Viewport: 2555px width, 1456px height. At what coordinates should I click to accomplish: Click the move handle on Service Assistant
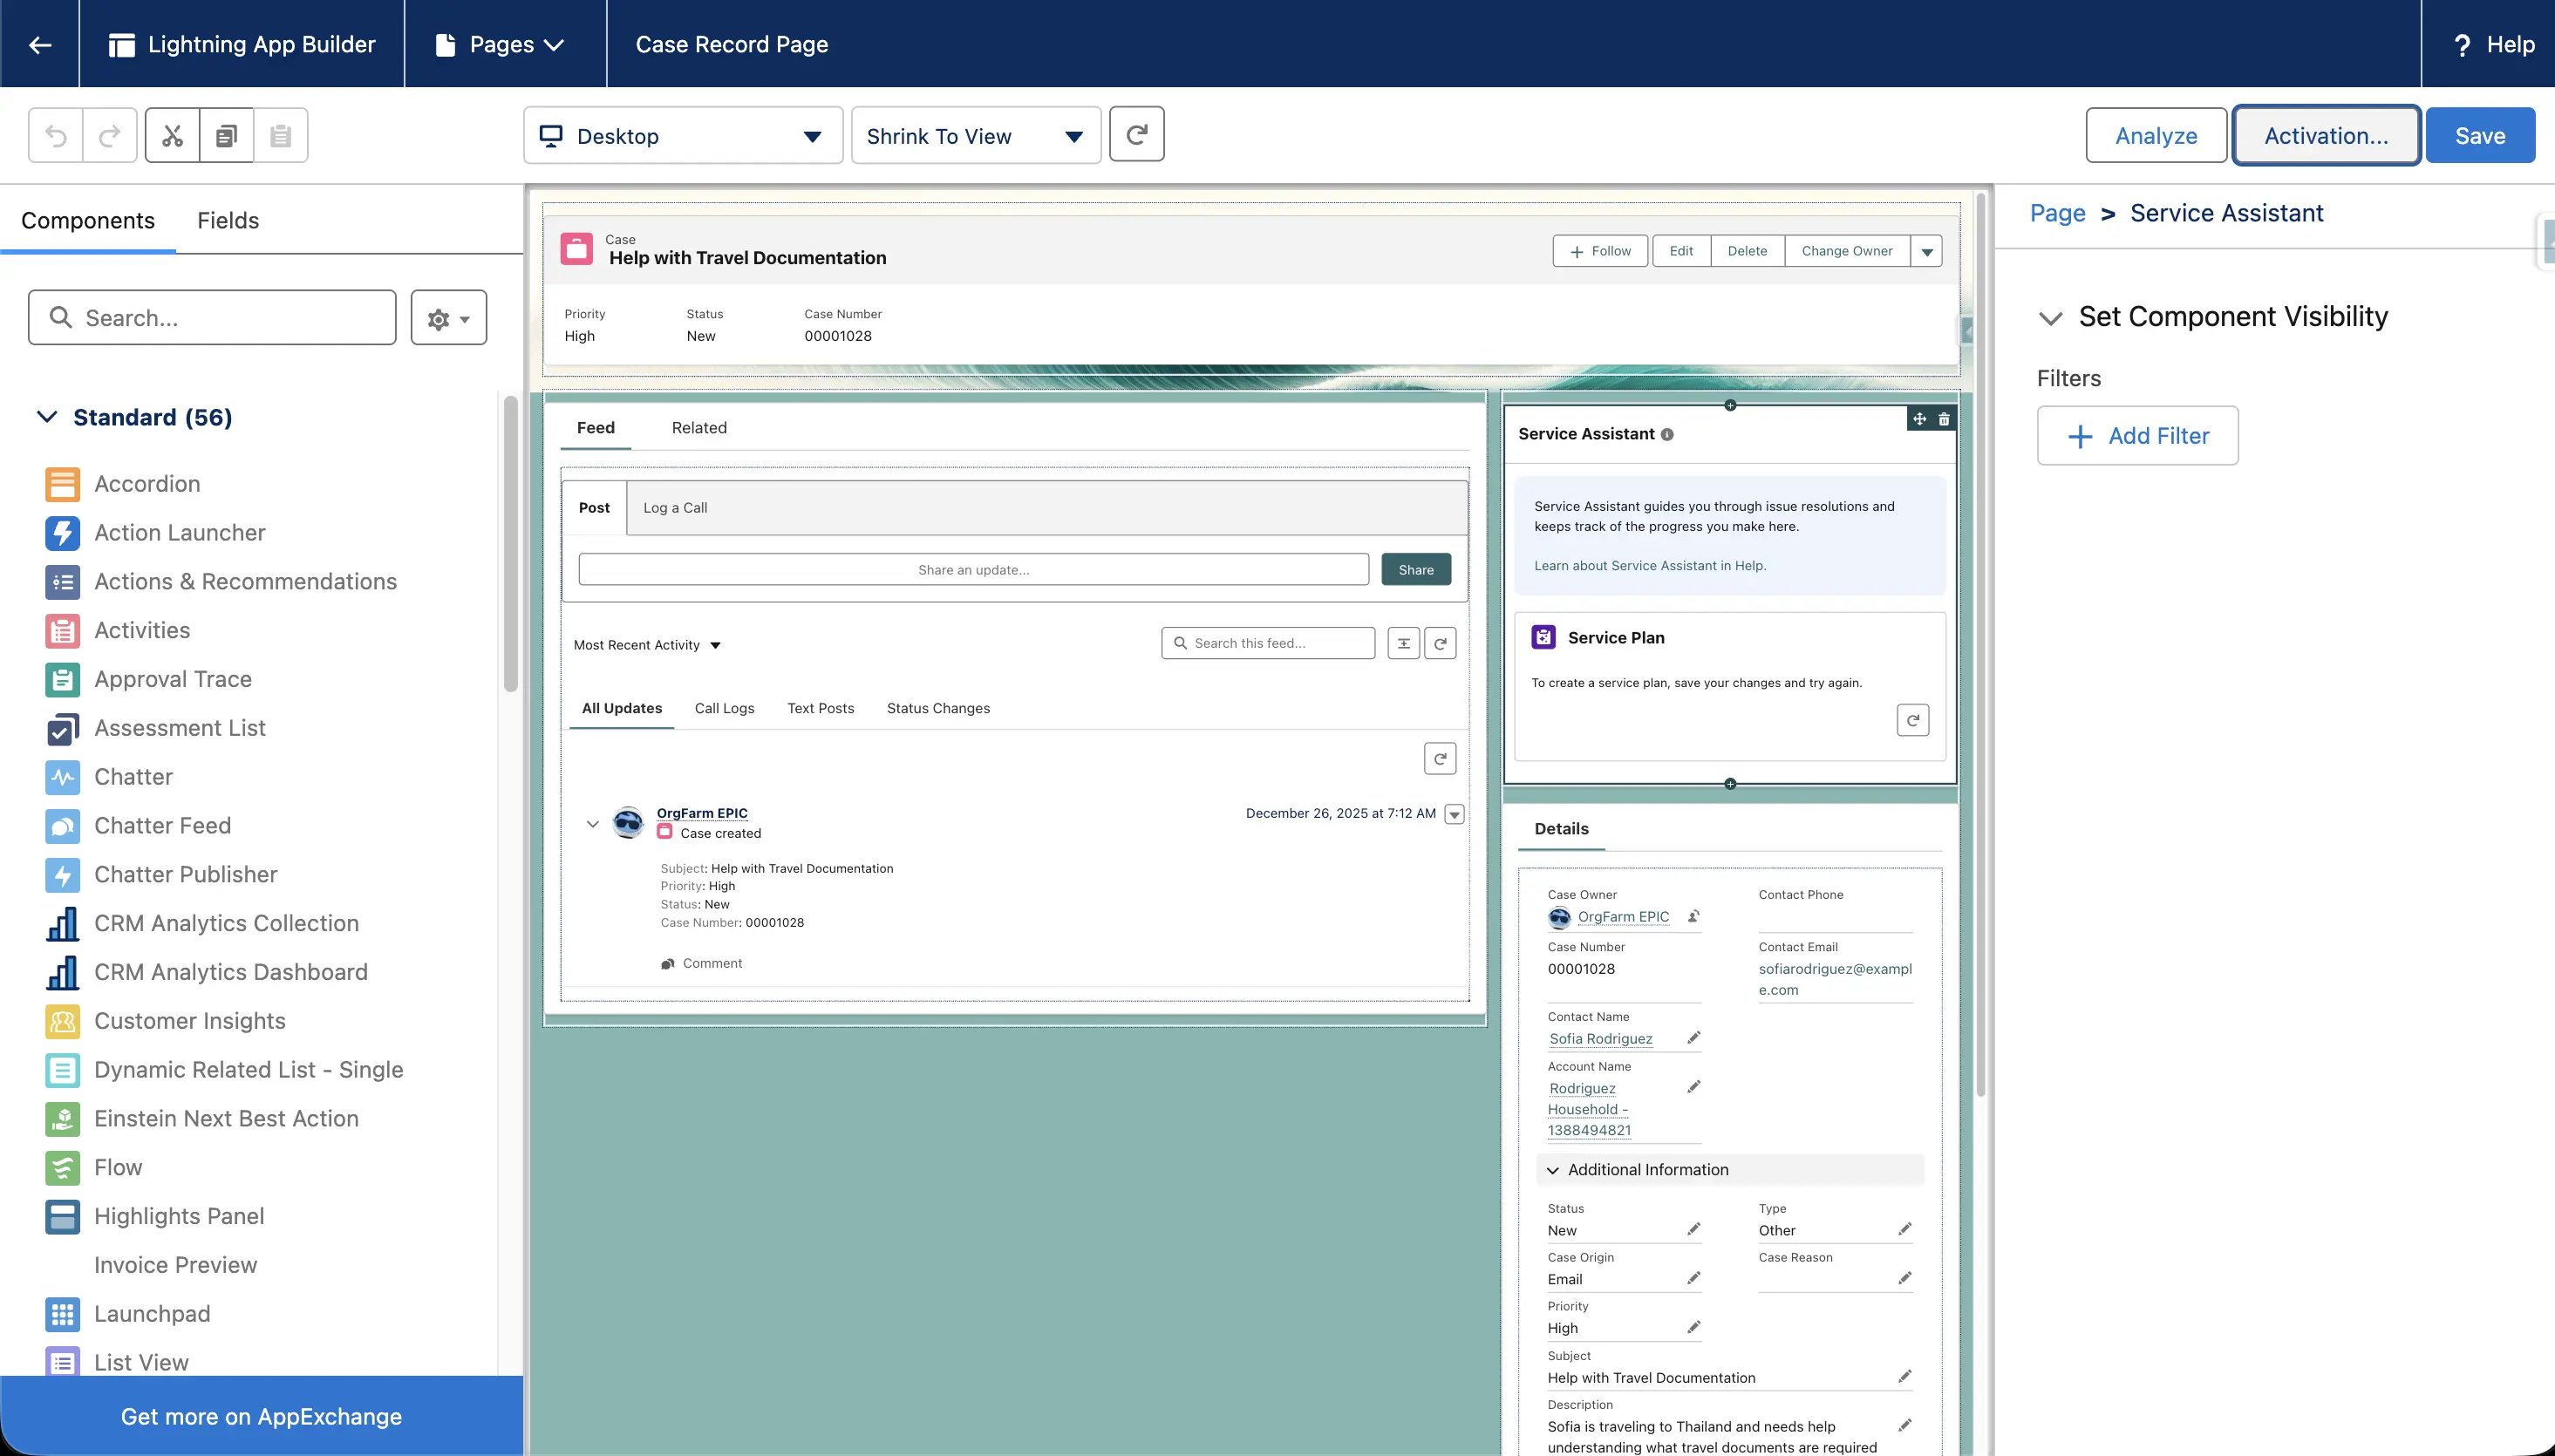1919,419
